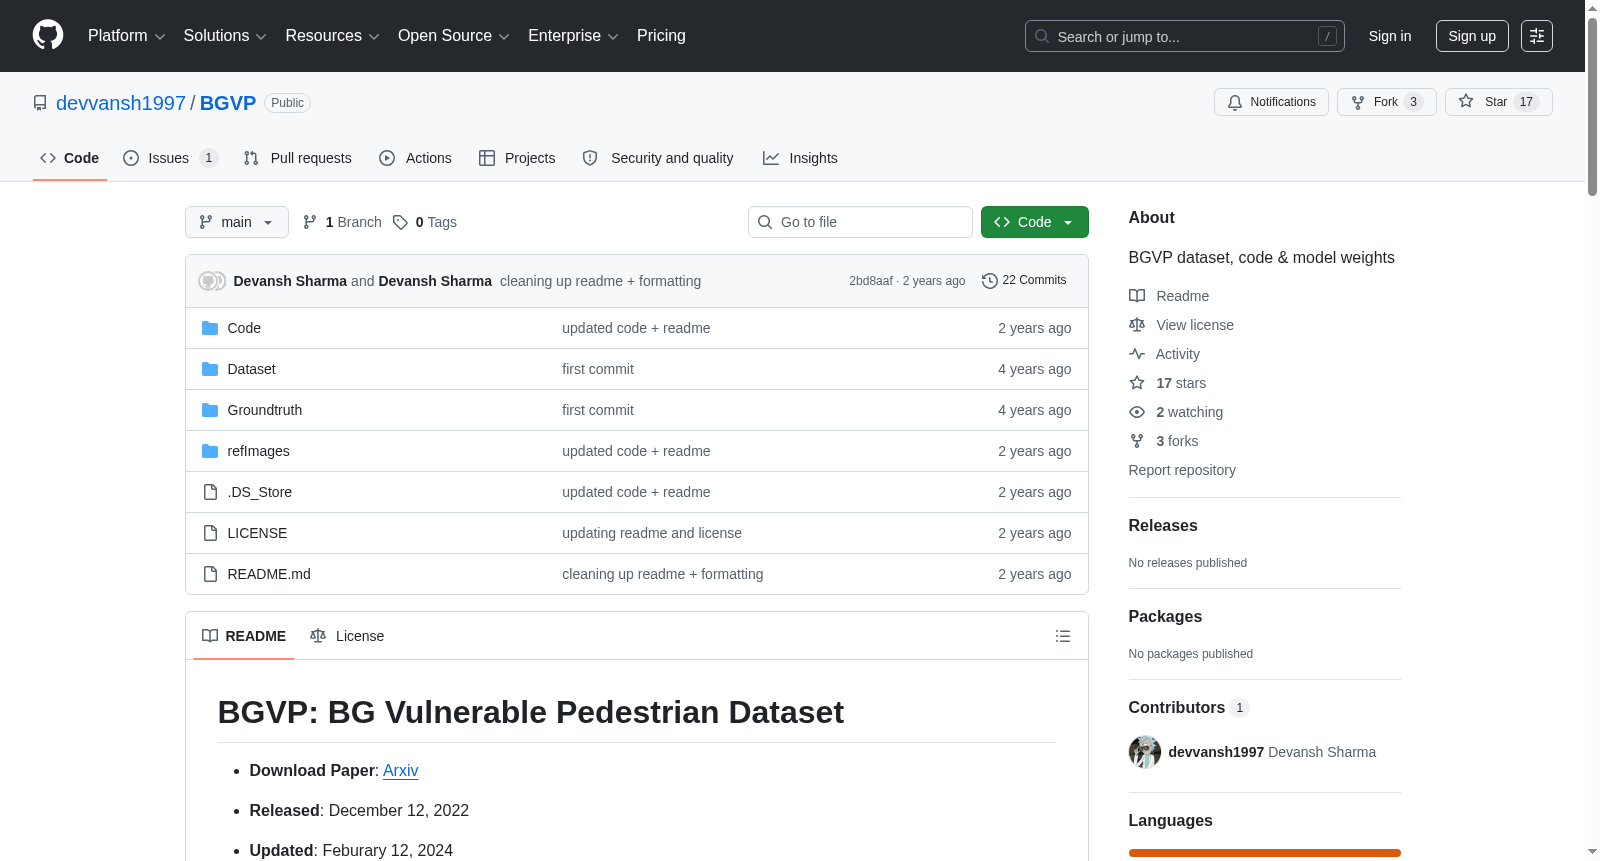Click the Sign in link
Image resolution: width=1600 pixels, height=861 pixels.
point(1390,36)
